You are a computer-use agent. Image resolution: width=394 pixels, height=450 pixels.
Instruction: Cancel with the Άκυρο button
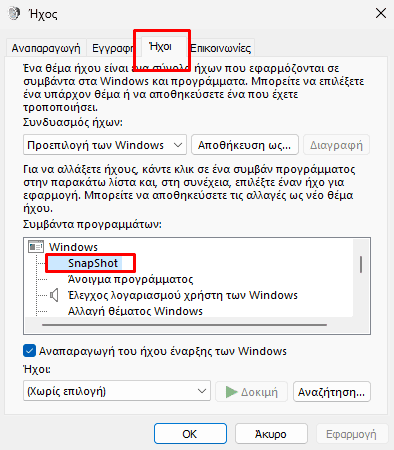[x=271, y=434]
